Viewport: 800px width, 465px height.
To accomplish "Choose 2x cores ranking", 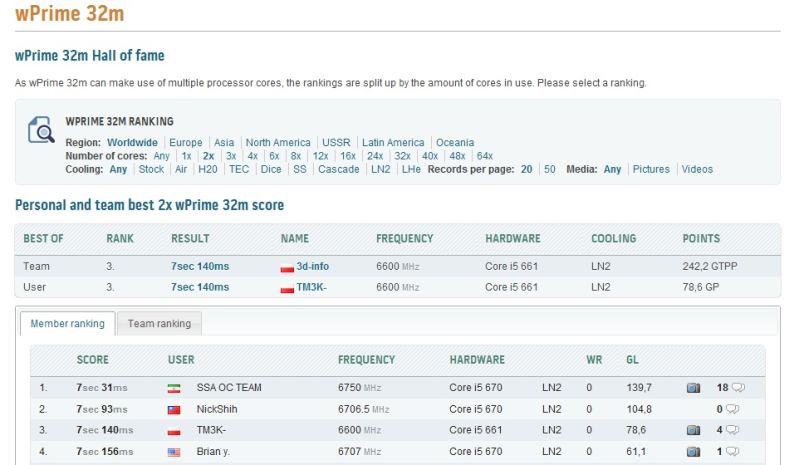I will [x=208, y=156].
